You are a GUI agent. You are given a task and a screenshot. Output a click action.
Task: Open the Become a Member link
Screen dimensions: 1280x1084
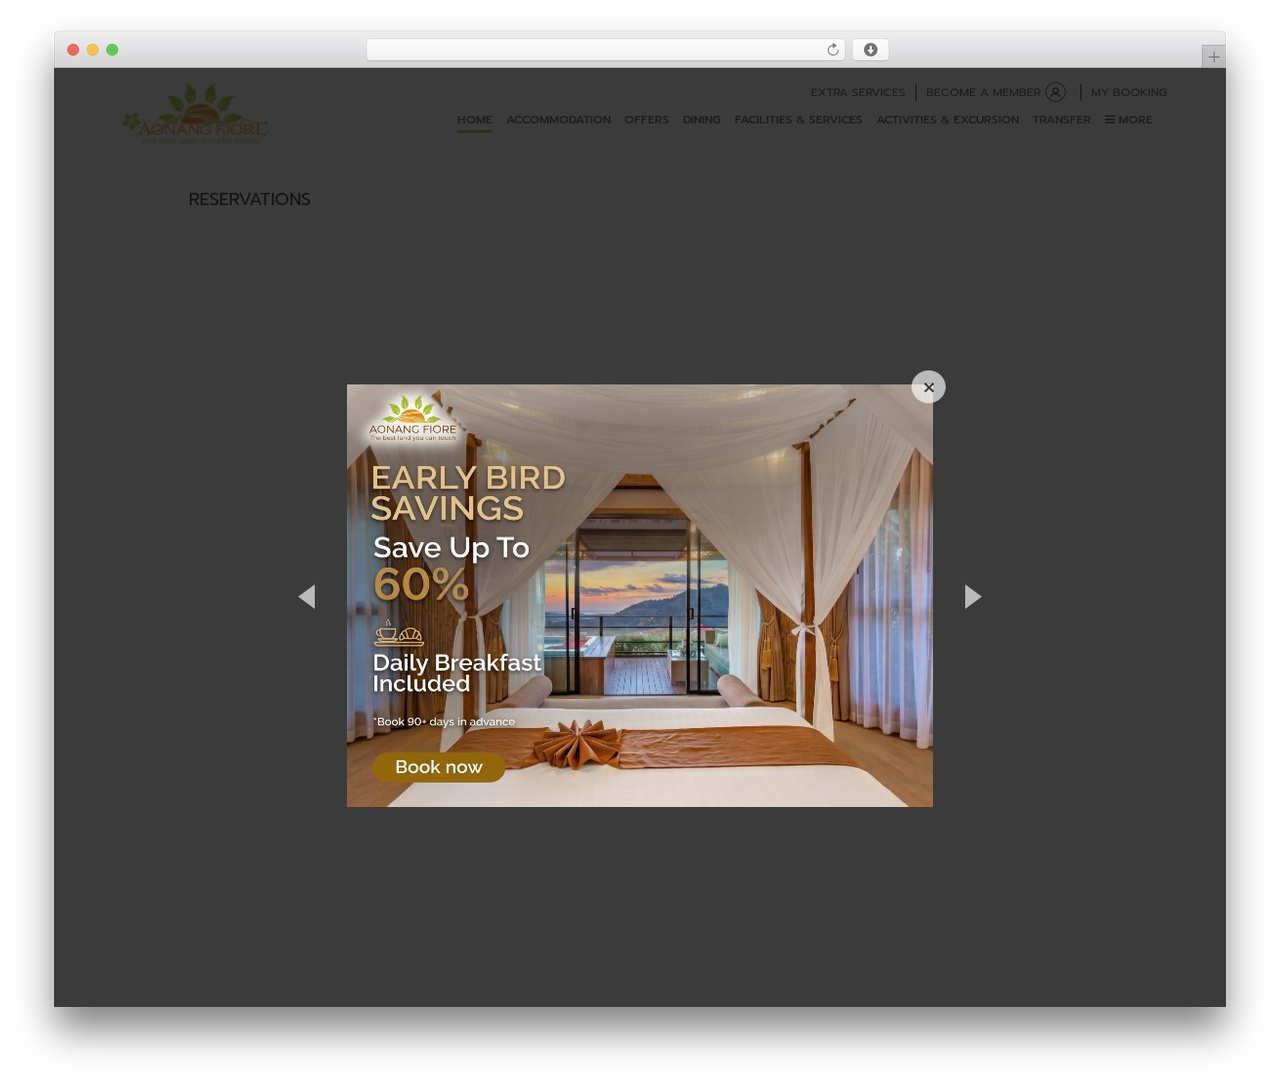(x=983, y=92)
